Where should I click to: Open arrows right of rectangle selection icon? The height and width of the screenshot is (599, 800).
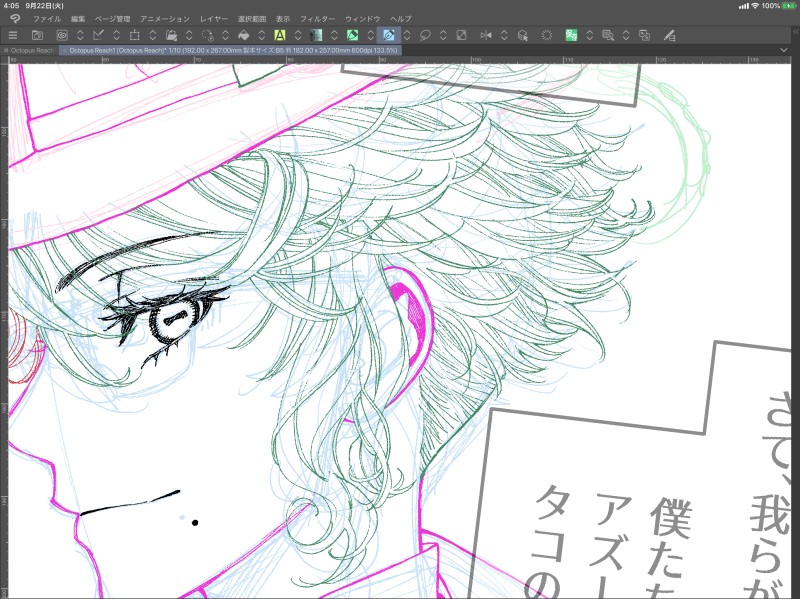153,35
